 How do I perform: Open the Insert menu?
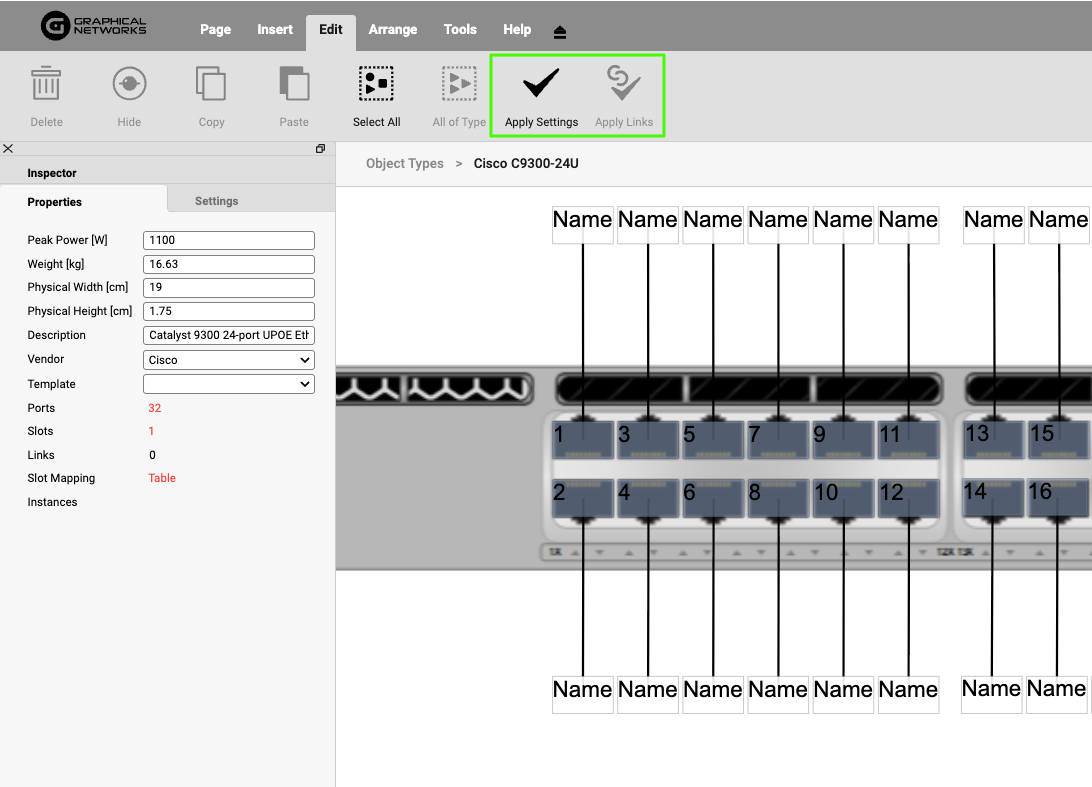(275, 29)
